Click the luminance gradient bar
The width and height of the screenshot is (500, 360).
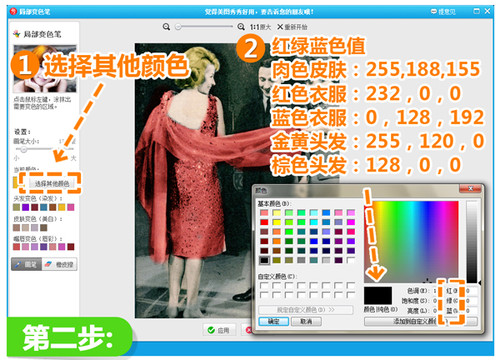(472, 242)
